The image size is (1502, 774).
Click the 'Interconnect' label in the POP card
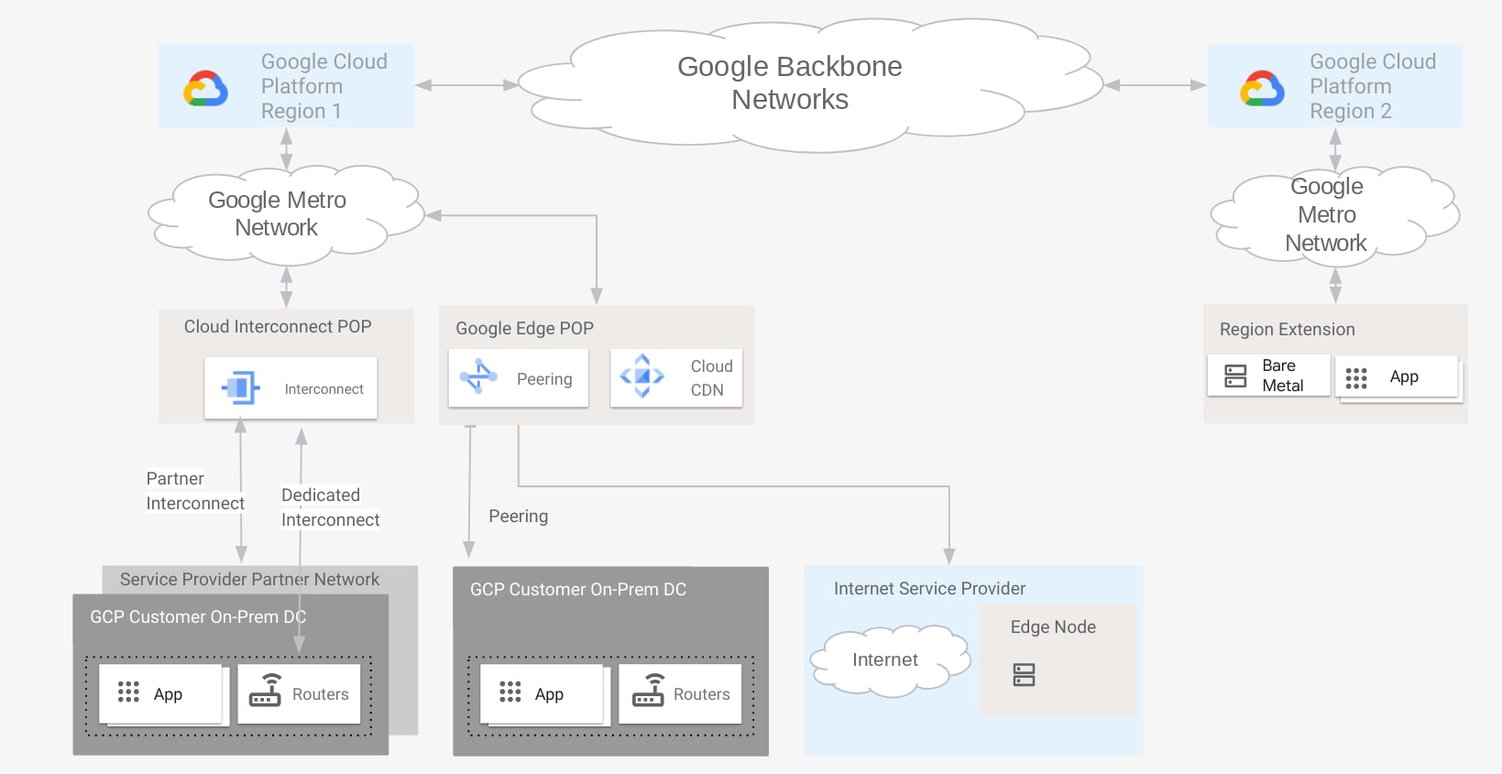coord(324,389)
